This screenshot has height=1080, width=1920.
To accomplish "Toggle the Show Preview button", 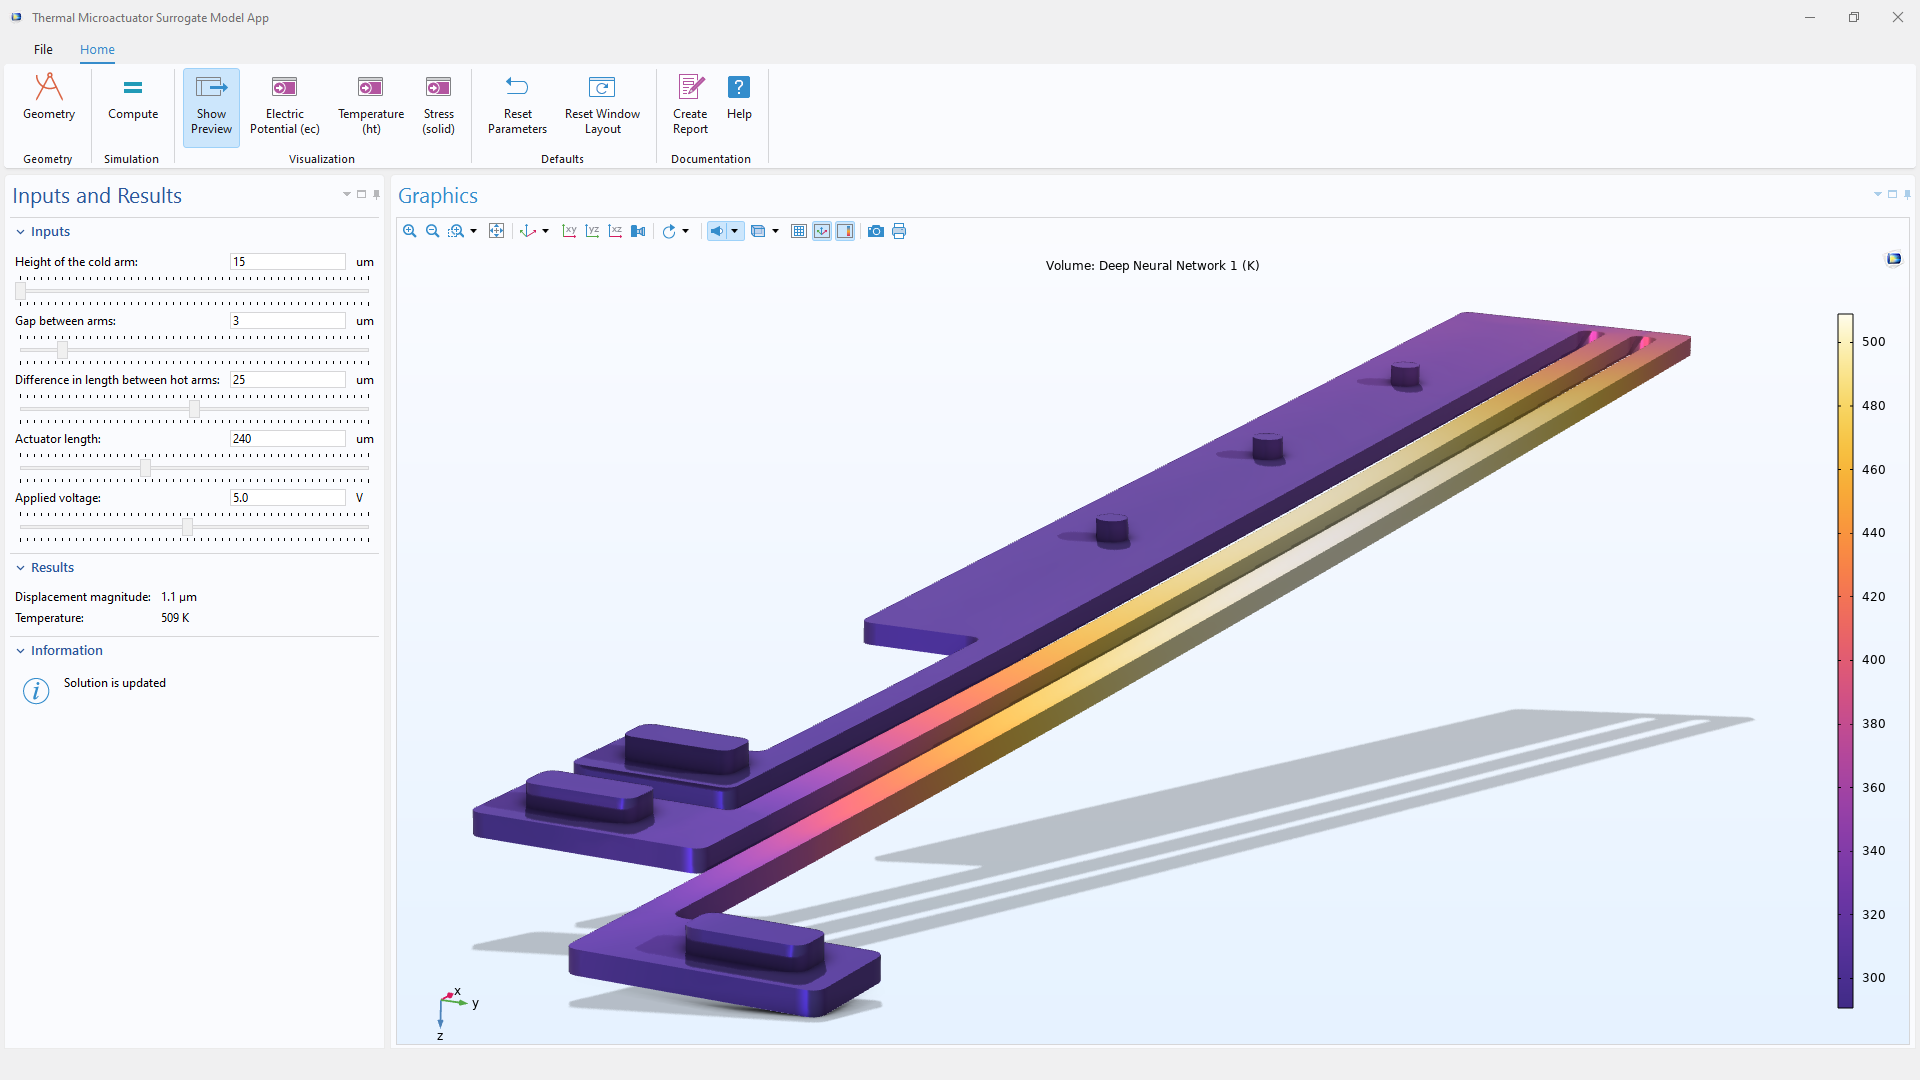I will point(211,105).
